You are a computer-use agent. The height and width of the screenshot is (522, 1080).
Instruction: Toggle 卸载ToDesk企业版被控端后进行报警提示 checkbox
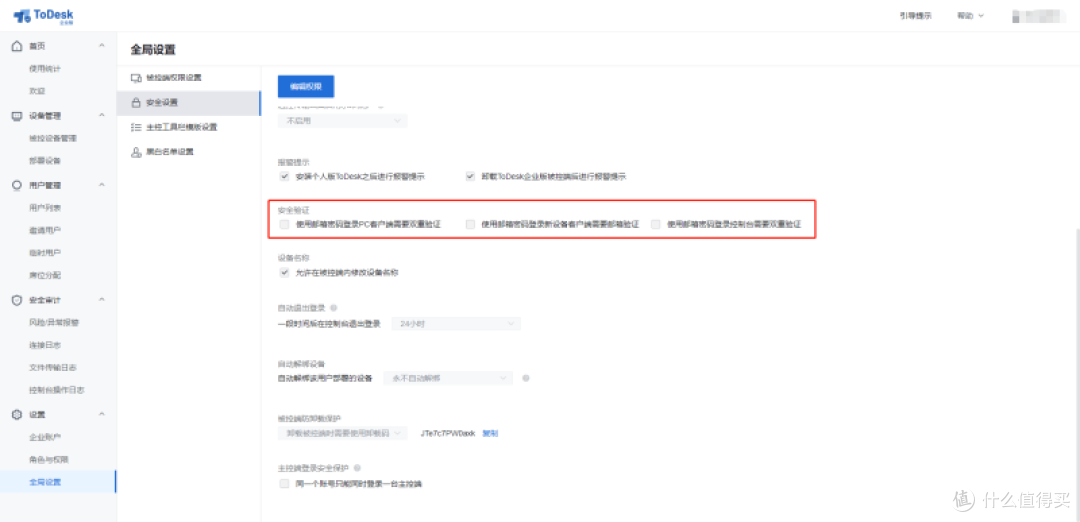[470, 177]
